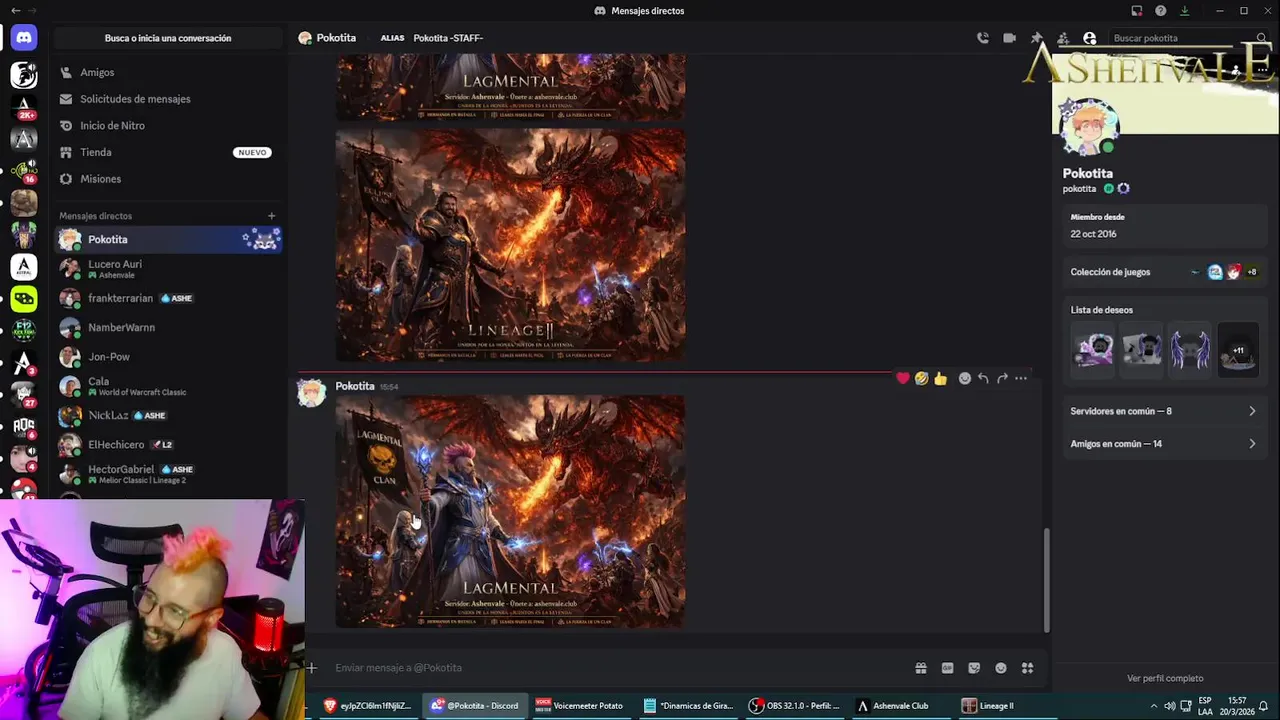The image size is (1280, 720).
Task: Open the apps launcher icon
Action: click(x=1027, y=668)
